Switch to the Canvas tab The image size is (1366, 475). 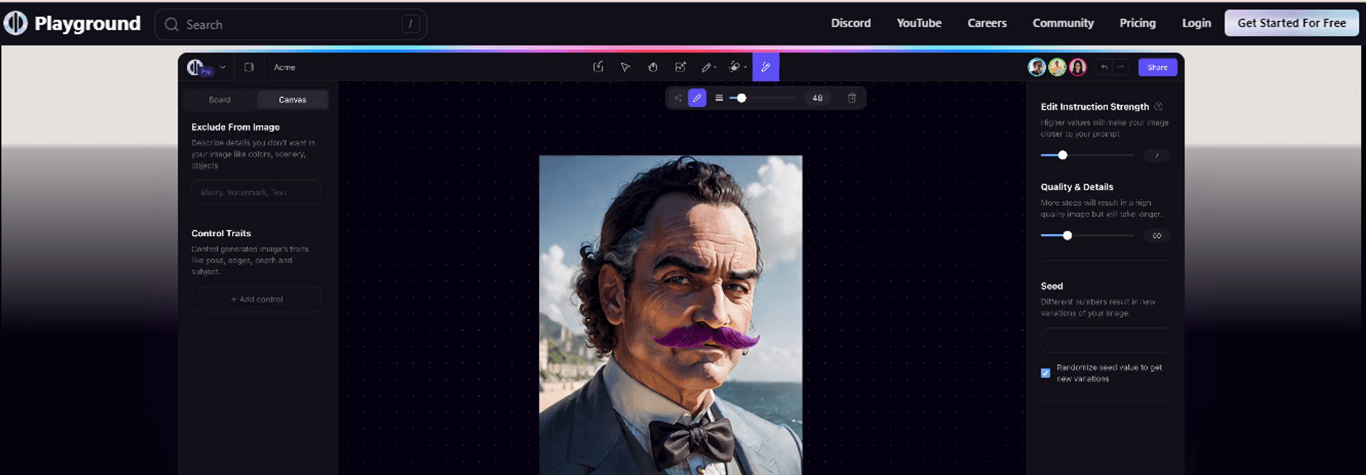[x=292, y=99]
